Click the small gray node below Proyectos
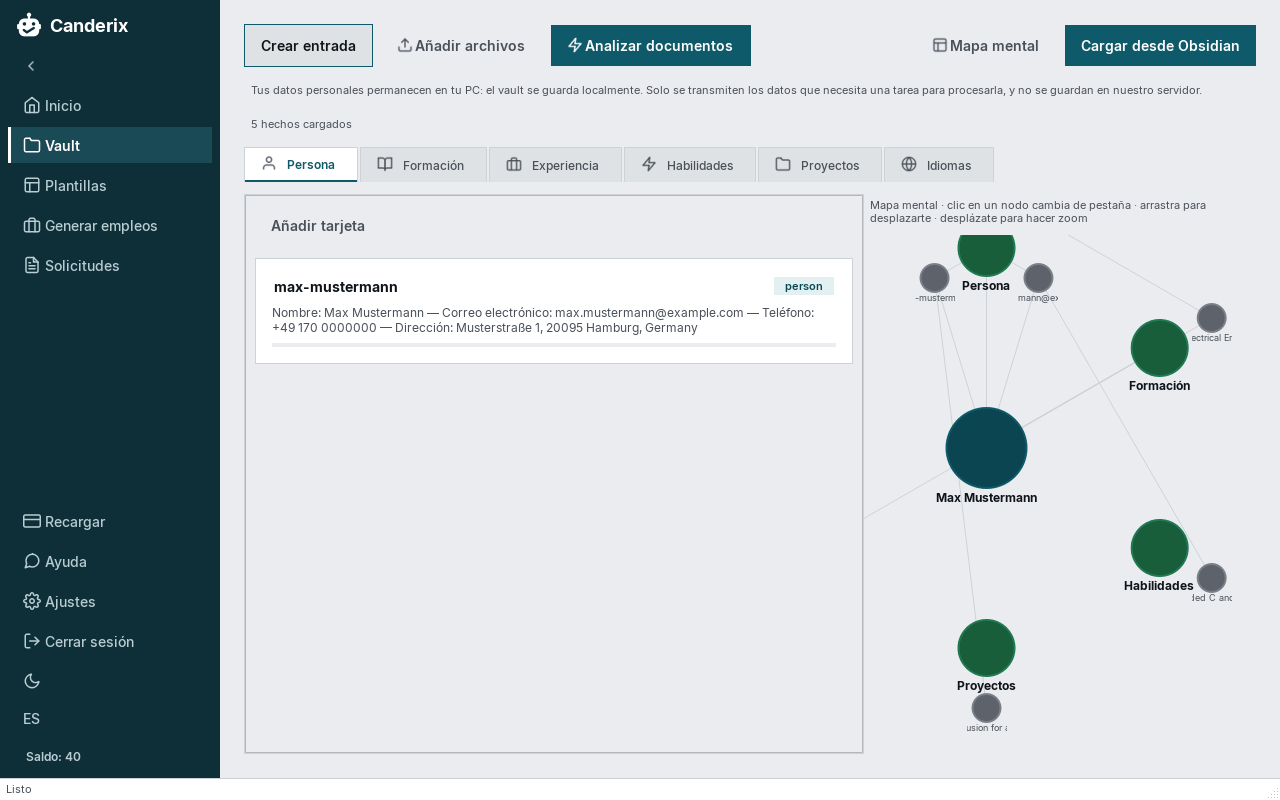 987,708
